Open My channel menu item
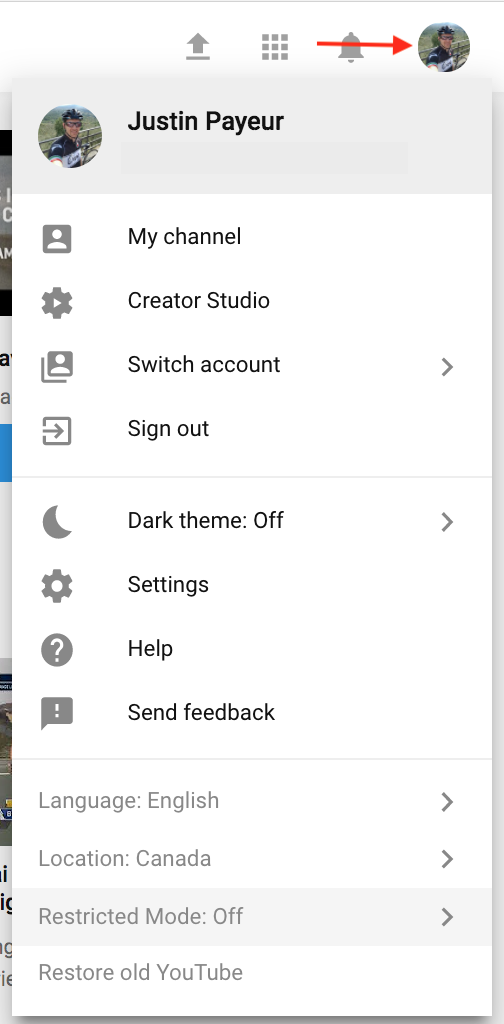This screenshot has height=1024, width=504. tap(252, 236)
